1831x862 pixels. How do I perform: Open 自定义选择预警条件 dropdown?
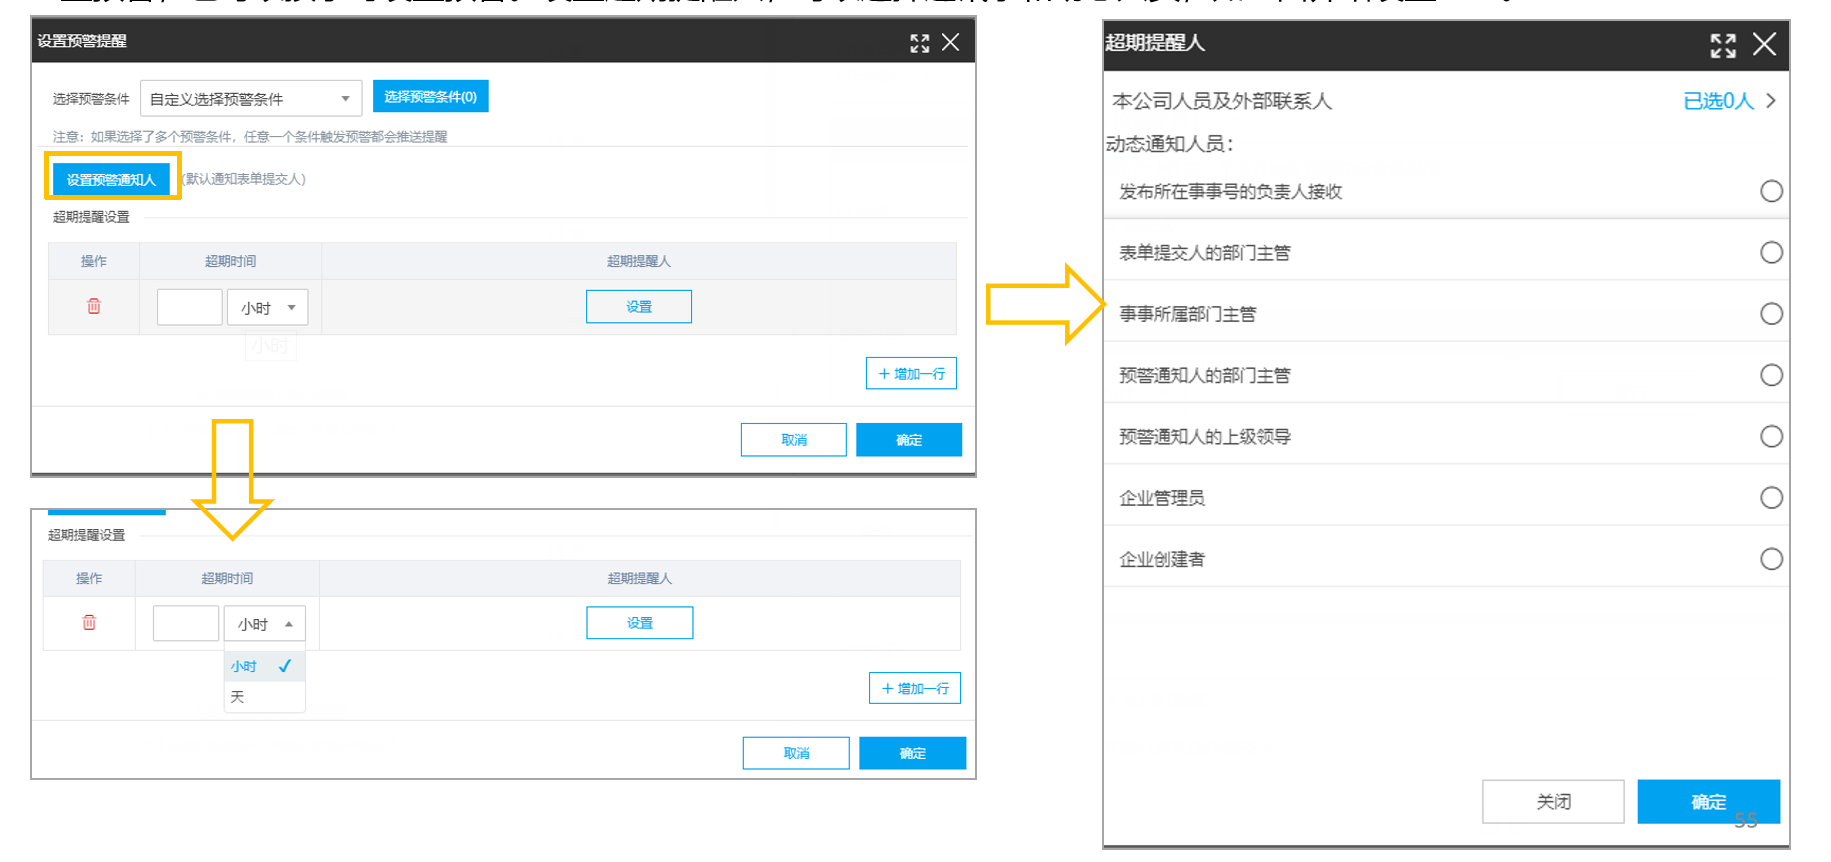tap(251, 98)
